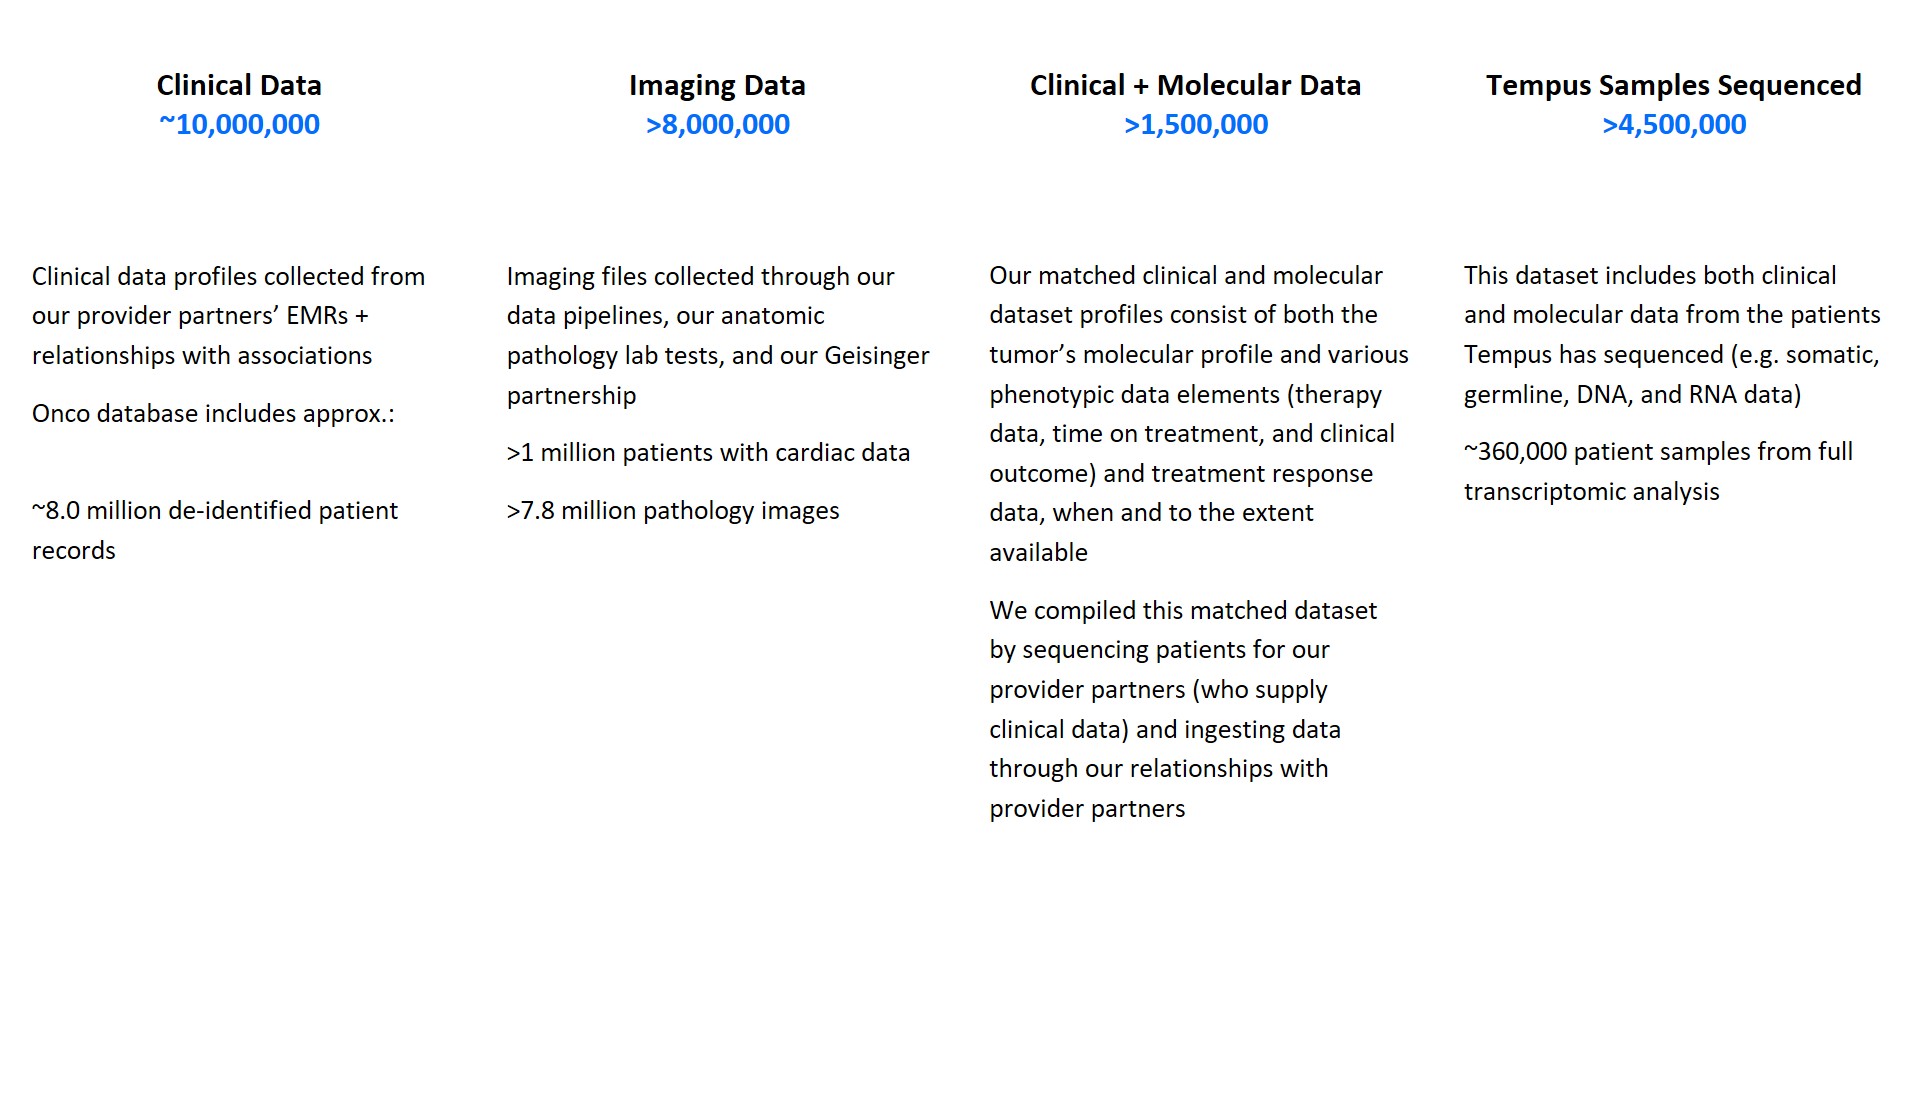The height and width of the screenshot is (1108, 1914).
Task: Click the "Our matched clinical and molecular" paragraph
Action: [1198, 414]
